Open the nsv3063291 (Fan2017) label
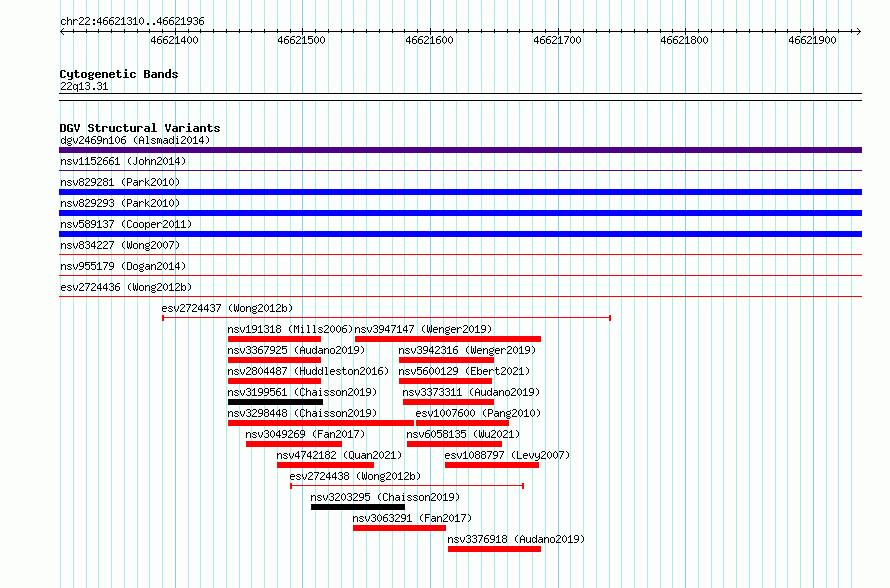890x588 pixels. coord(412,518)
